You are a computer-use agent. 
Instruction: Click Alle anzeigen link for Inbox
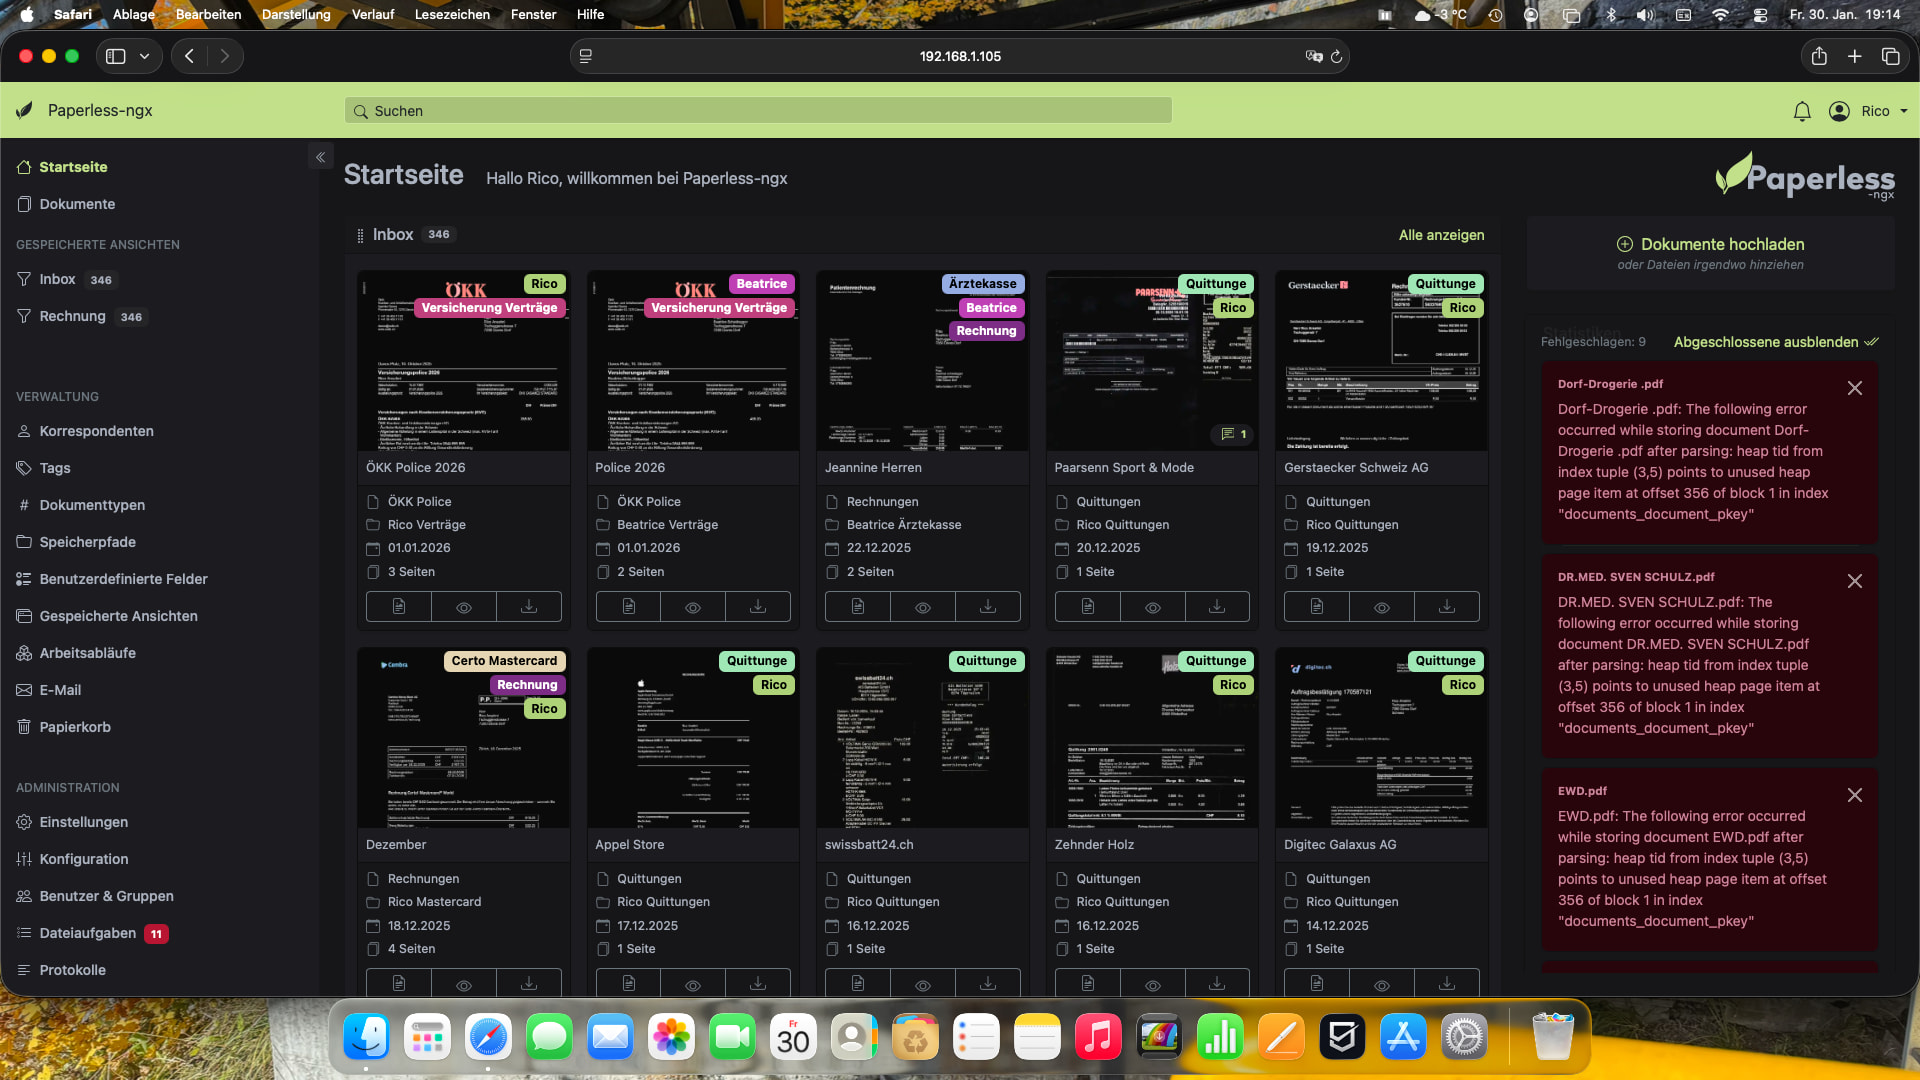(x=1441, y=235)
